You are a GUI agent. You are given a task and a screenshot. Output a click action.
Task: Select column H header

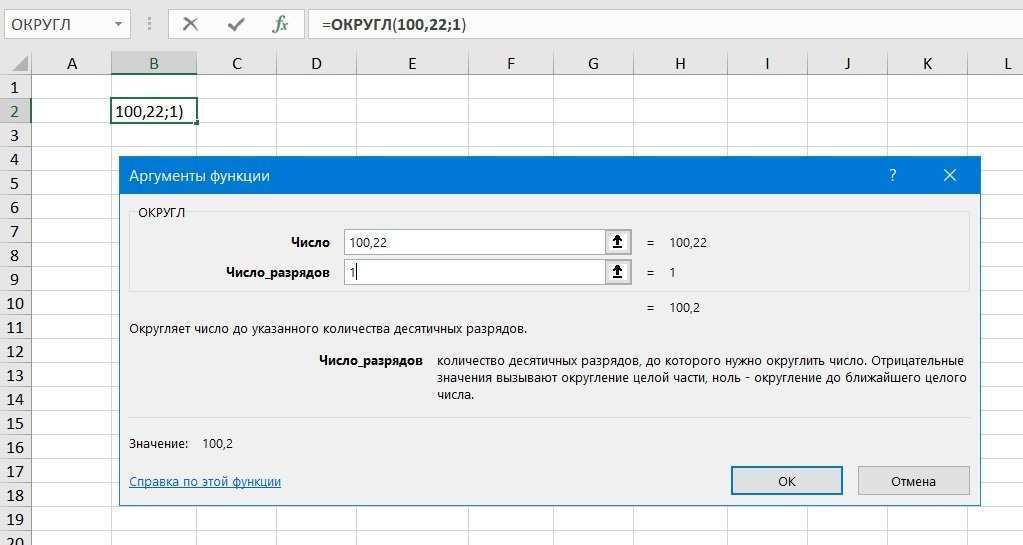click(x=680, y=63)
